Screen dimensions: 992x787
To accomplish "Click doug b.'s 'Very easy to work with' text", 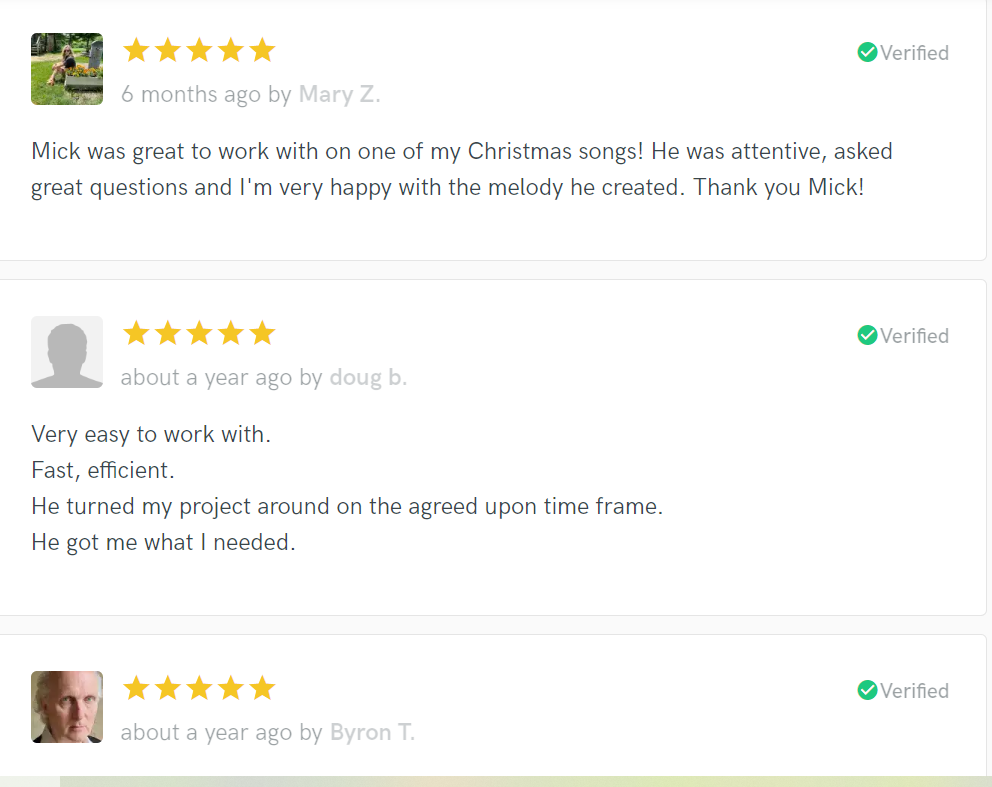I will (x=151, y=435).
